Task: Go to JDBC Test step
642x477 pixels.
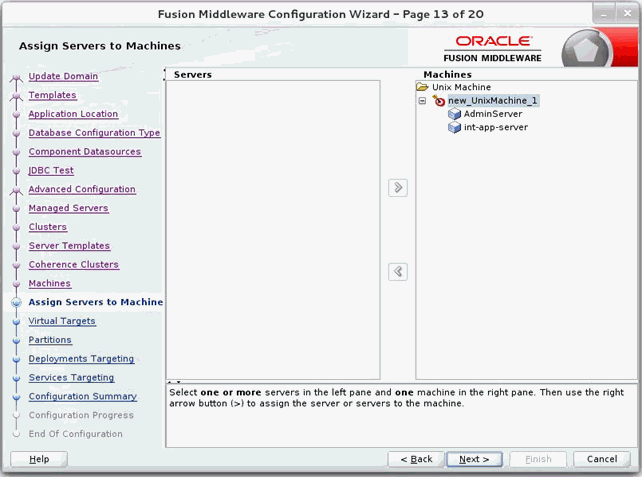Action: tap(51, 170)
